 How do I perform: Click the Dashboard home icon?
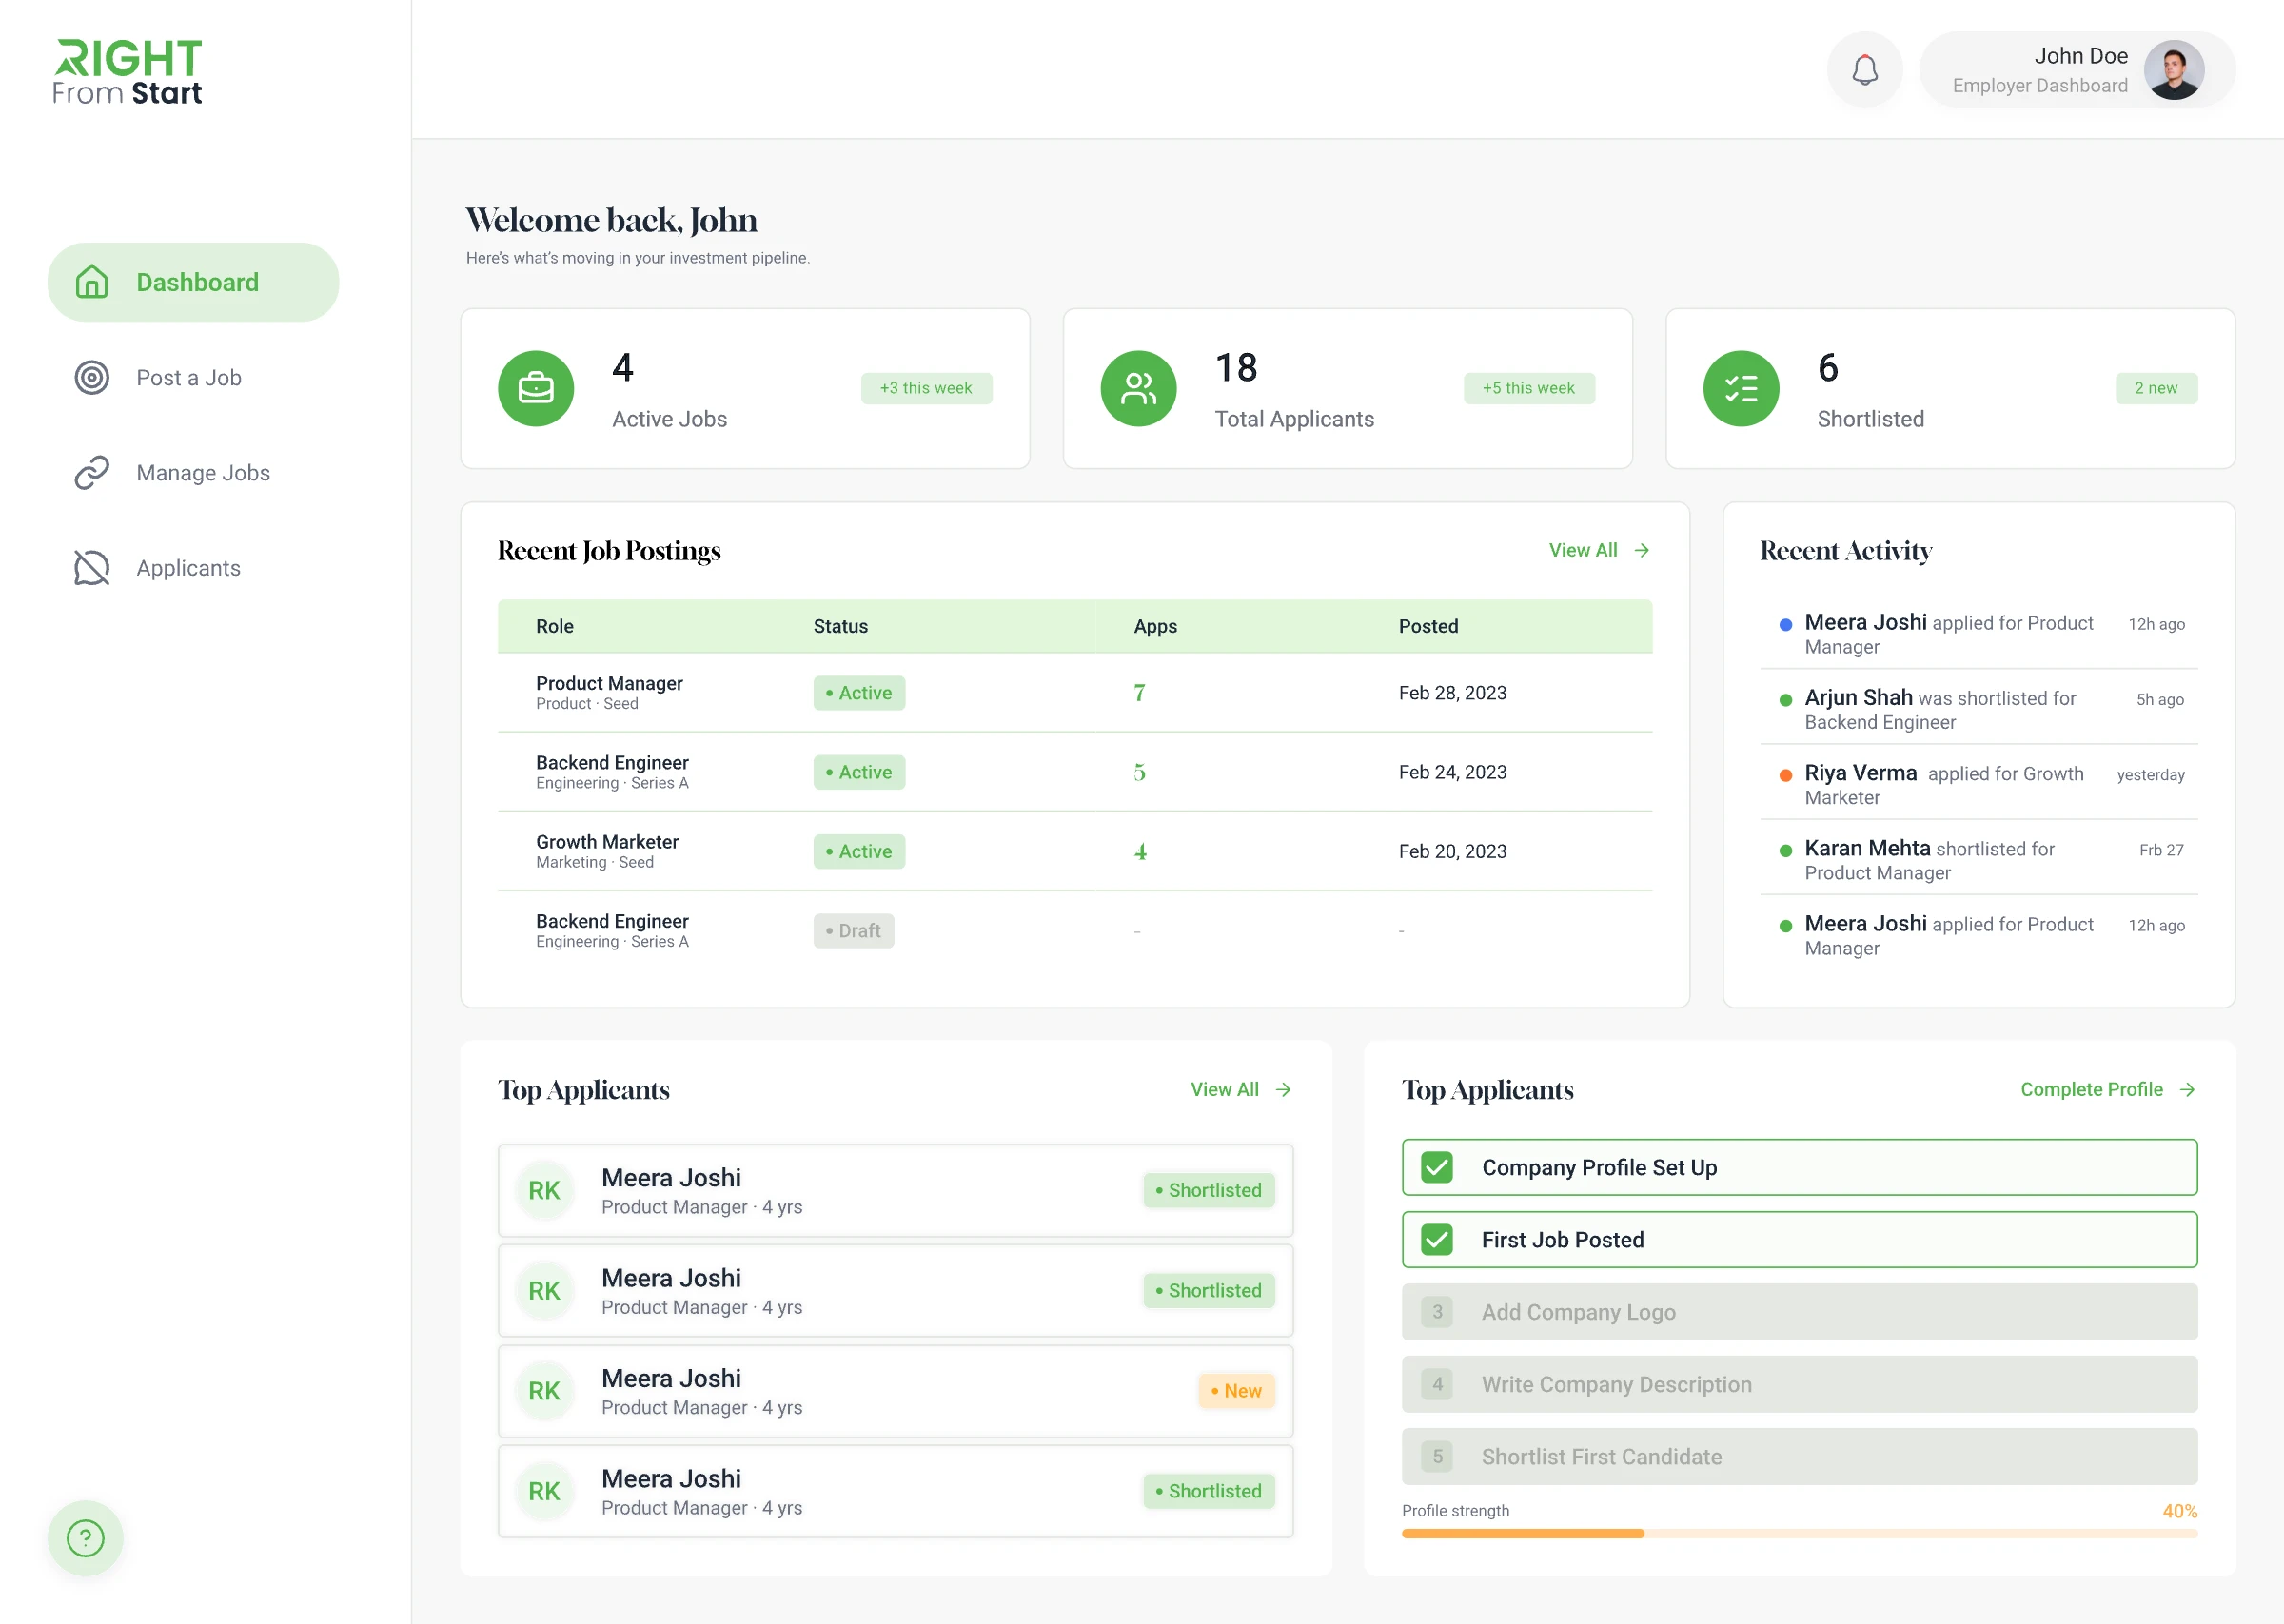(x=92, y=282)
